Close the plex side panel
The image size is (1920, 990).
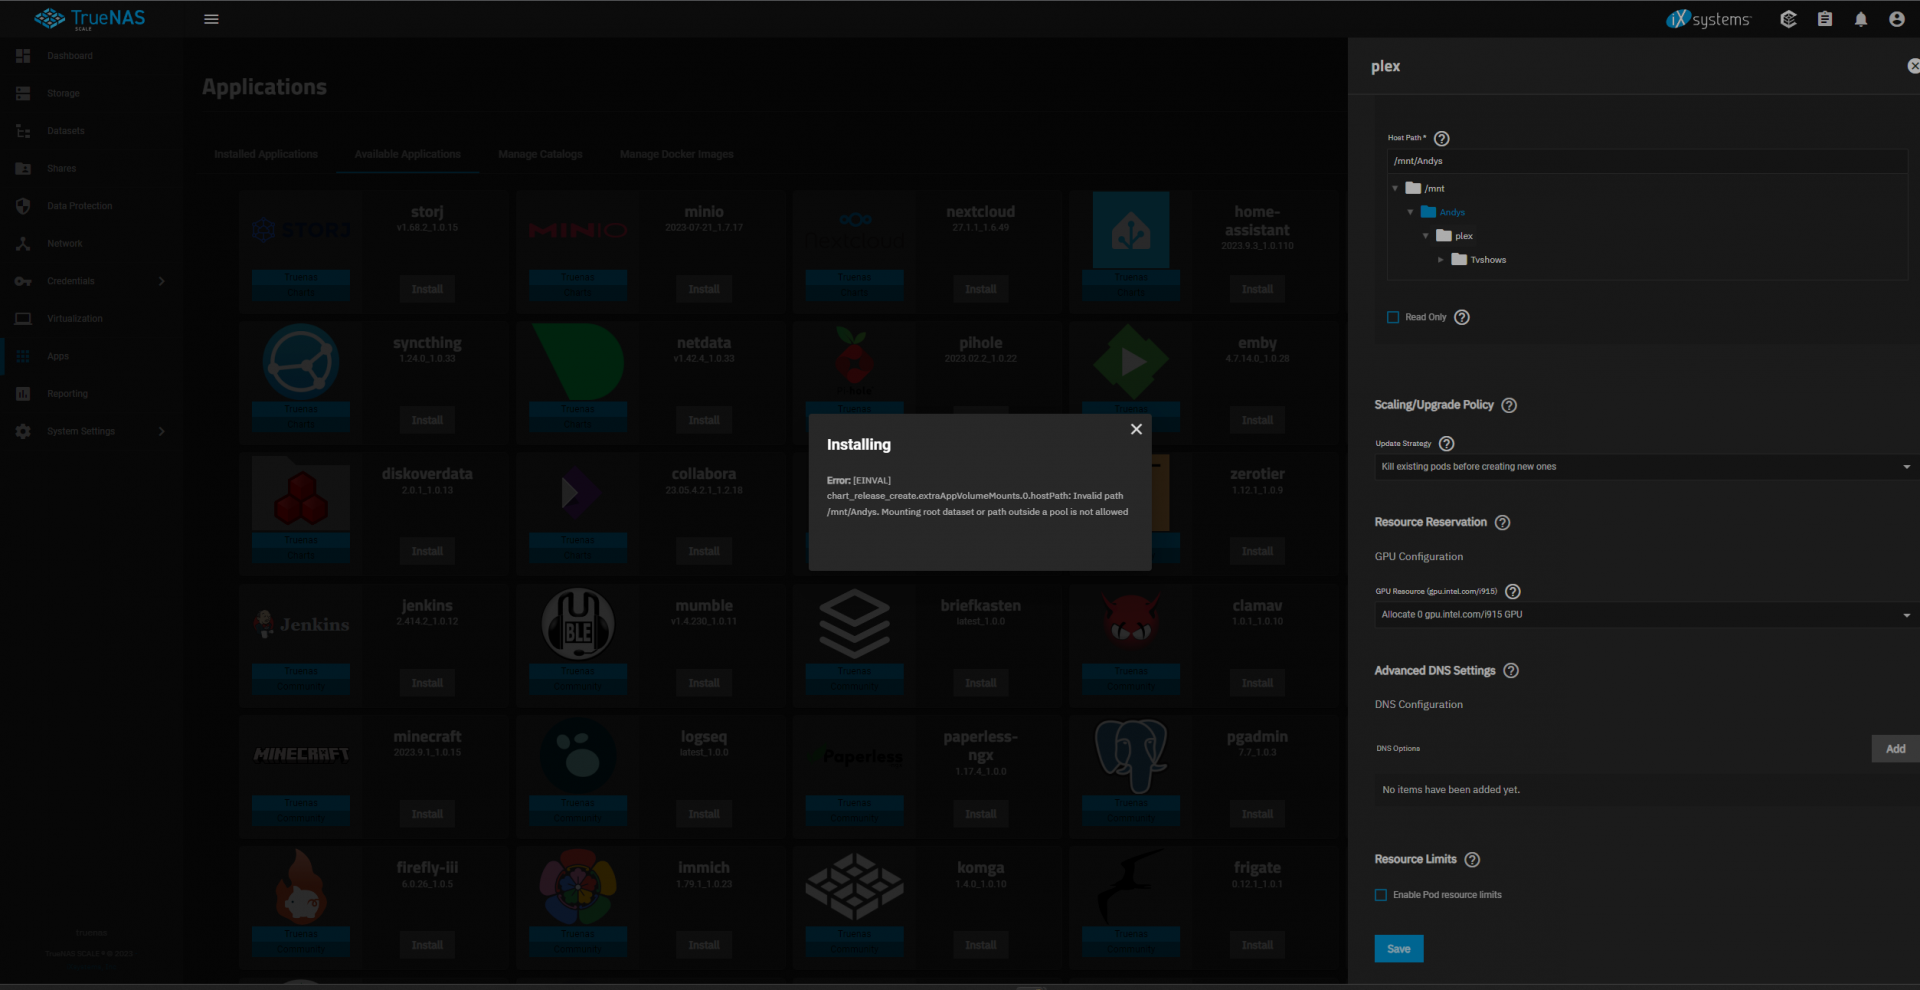[x=1913, y=66]
